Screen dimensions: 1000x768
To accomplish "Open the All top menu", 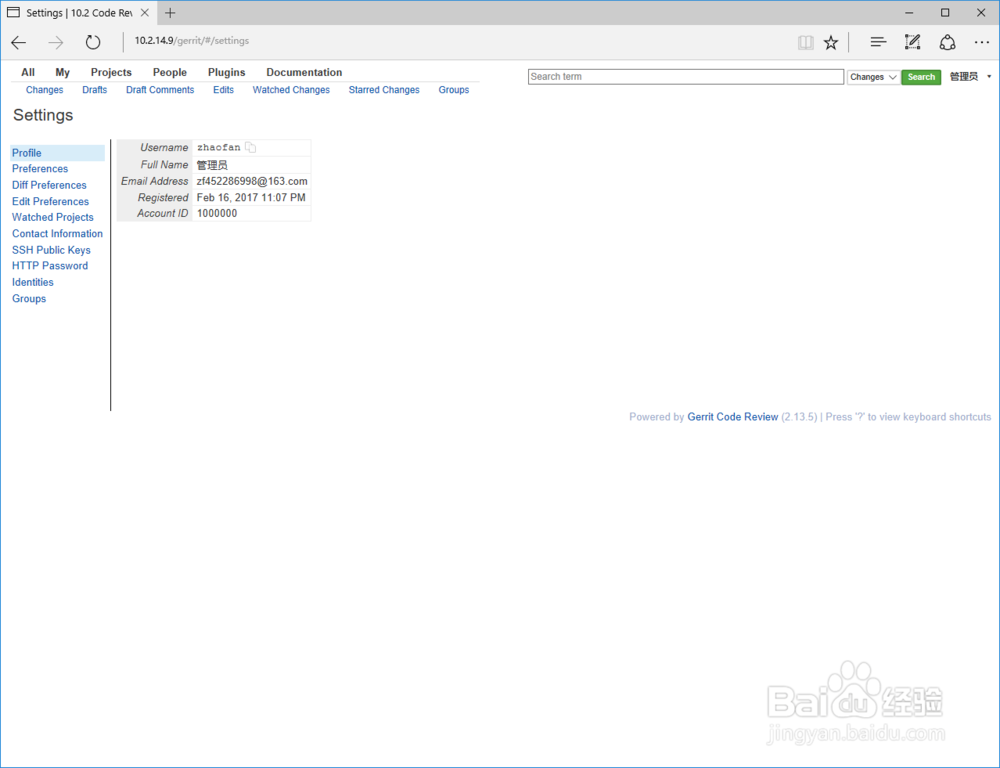I will pyautogui.click(x=28, y=72).
